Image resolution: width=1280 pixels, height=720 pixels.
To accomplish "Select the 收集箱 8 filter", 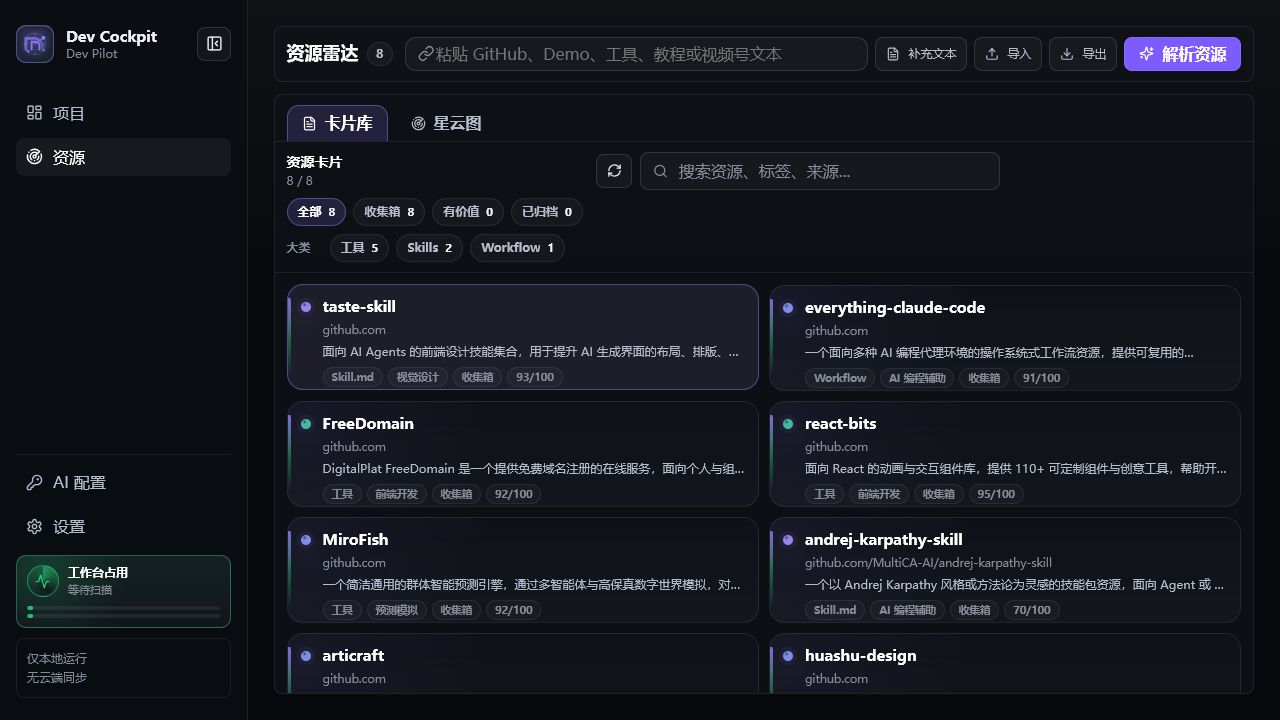I will (389, 212).
